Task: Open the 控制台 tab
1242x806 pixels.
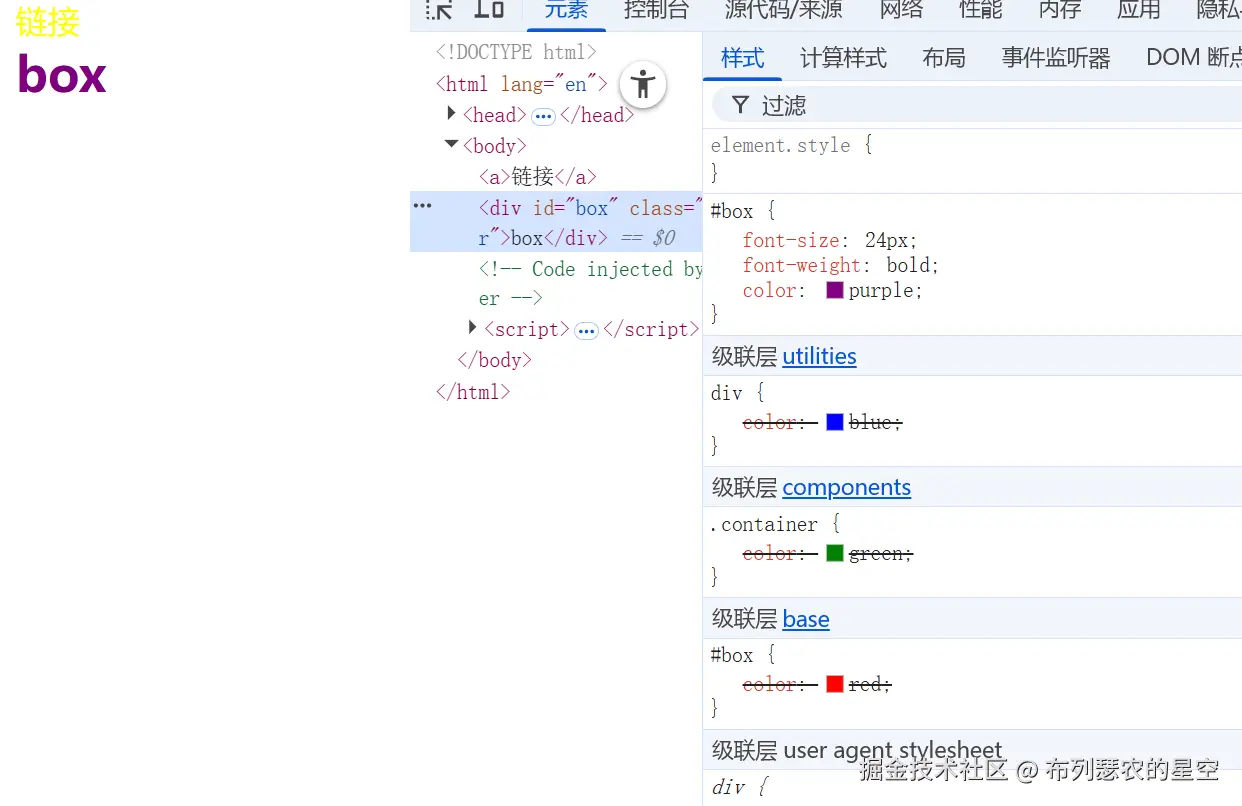Action: pos(656,10)
